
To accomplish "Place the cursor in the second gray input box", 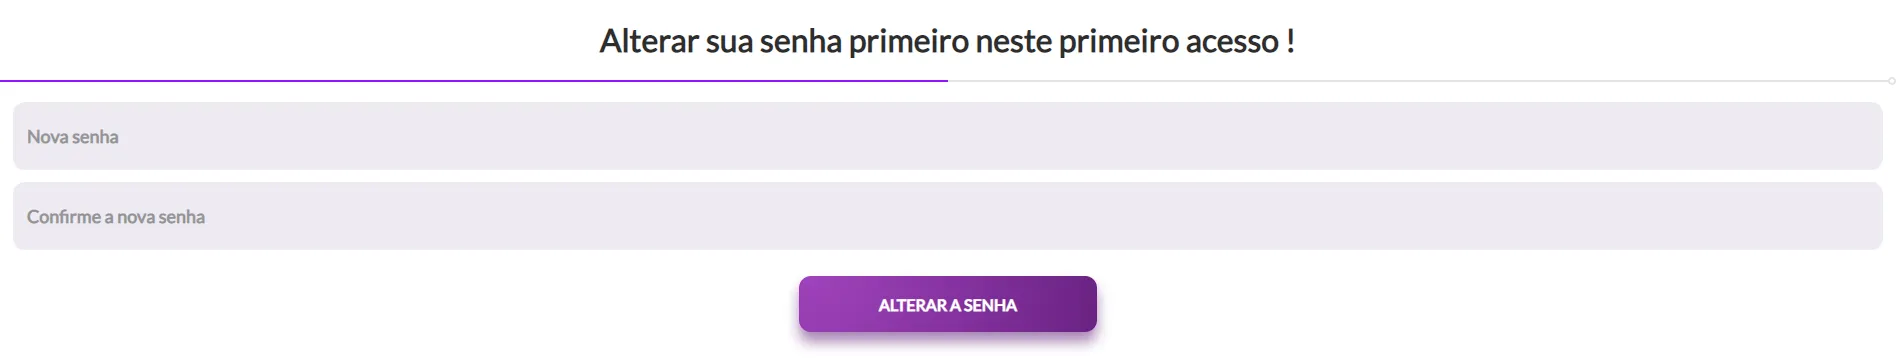I will [x=947, y=216].
